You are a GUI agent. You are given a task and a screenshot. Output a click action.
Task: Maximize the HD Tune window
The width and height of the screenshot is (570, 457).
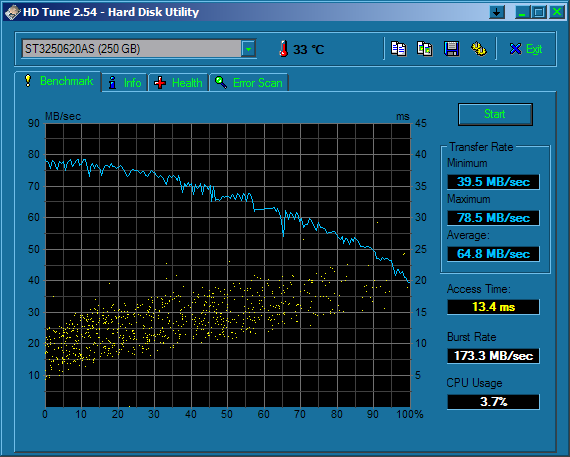click(538, 12)
